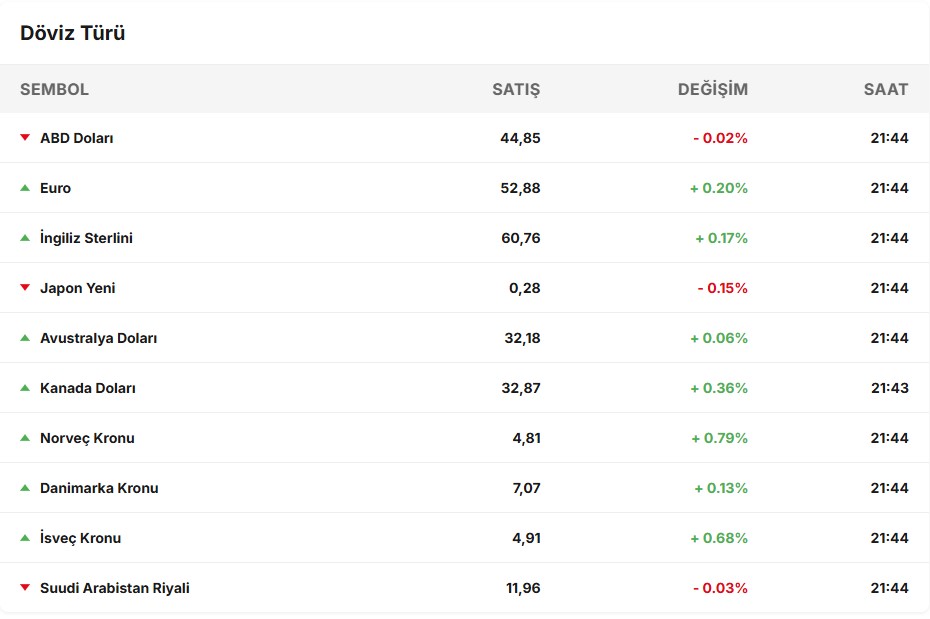Click the Norveç Kronu +0.79% change value
Viewport: 930px width, 619px height.
point(719,438)
